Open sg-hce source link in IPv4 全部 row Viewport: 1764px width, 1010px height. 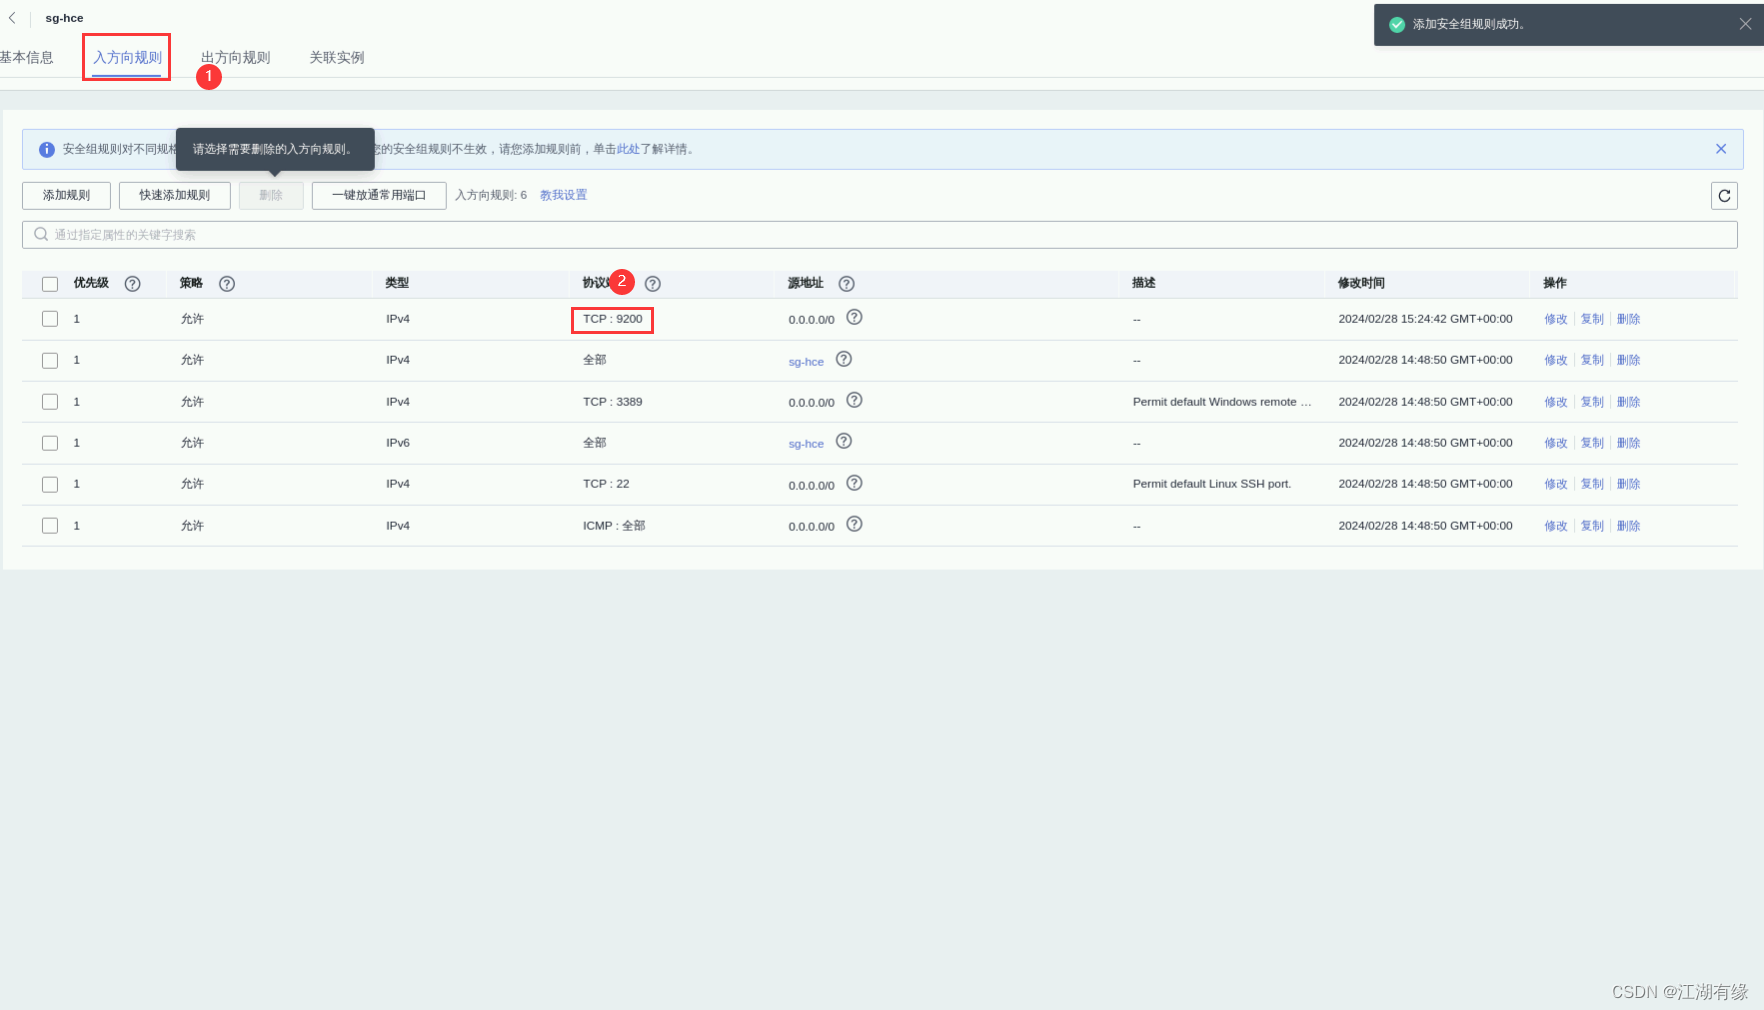806,362
